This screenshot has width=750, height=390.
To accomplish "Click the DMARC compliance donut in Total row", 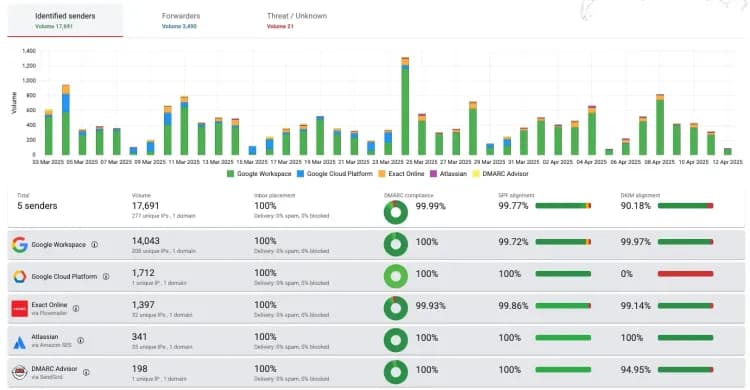I will pos(396,212).
